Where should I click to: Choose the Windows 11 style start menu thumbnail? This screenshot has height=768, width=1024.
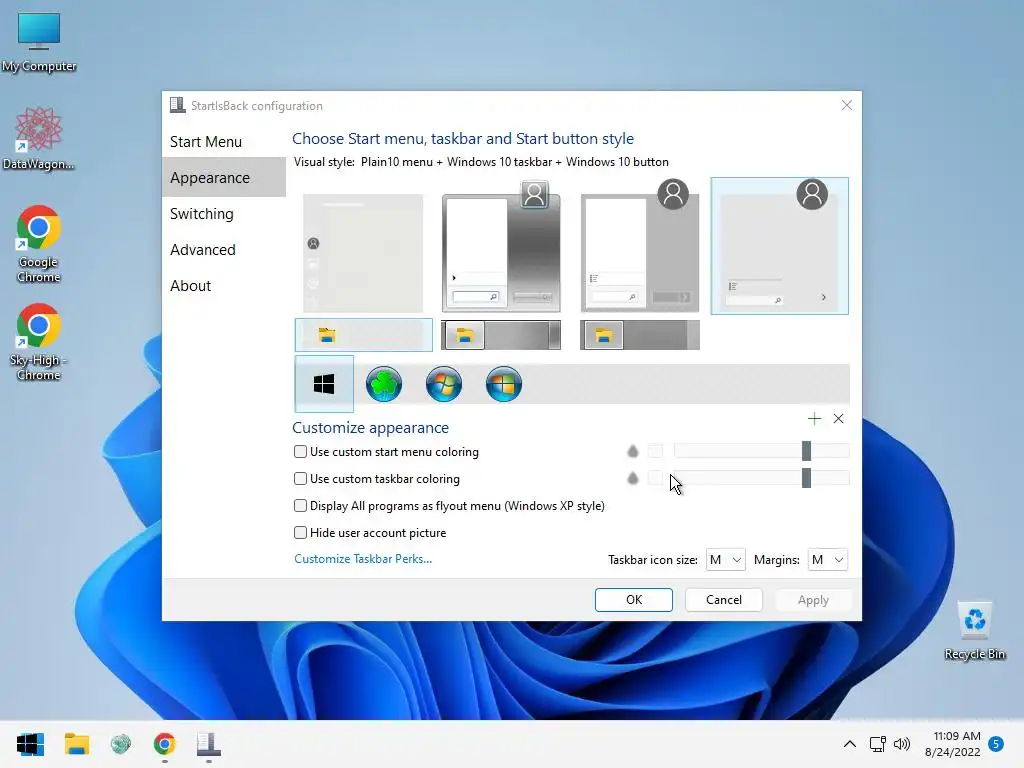(363, 253)
